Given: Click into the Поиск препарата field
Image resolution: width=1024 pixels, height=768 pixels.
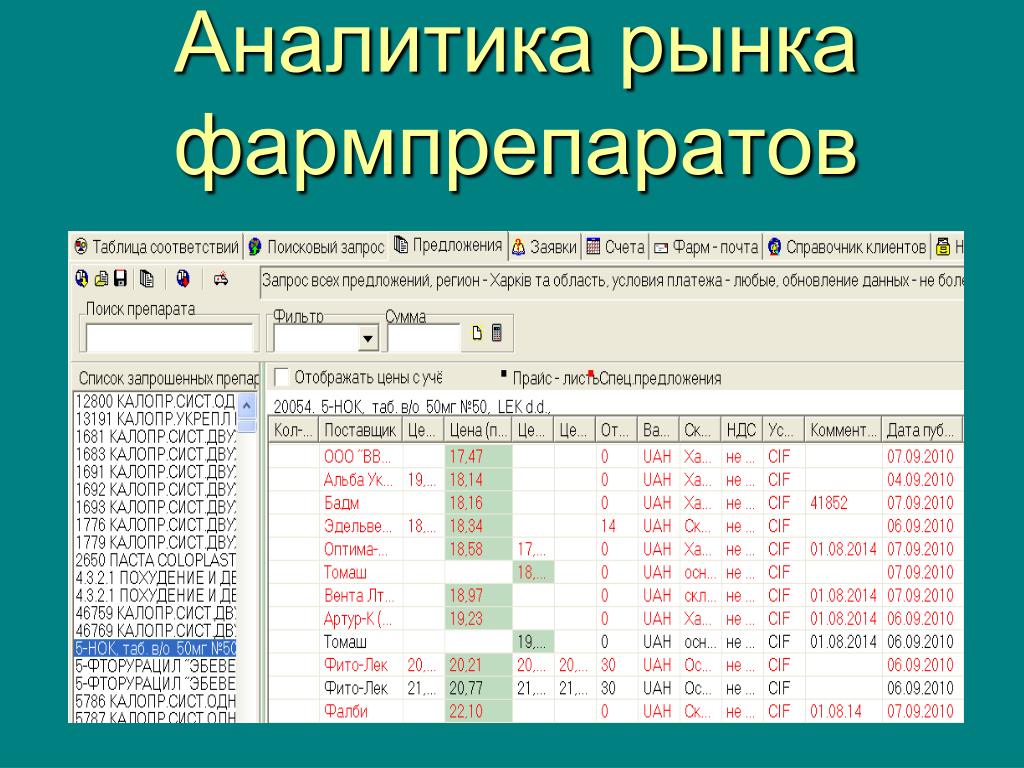Looking at the screenshot, I should click(169, 338).
